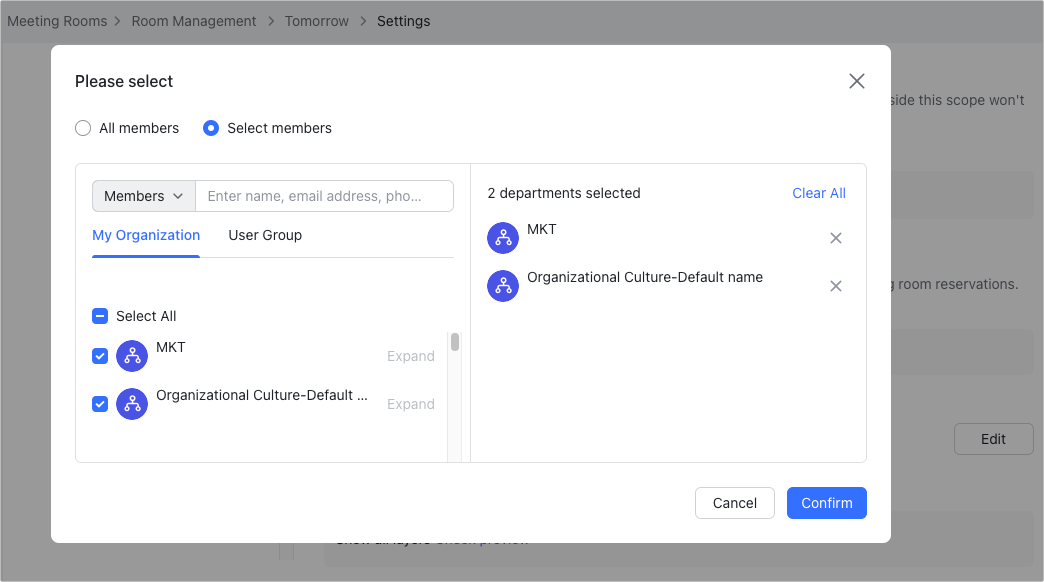
Task: Toggle the Select All checkbox
Action: coord(100,316)
